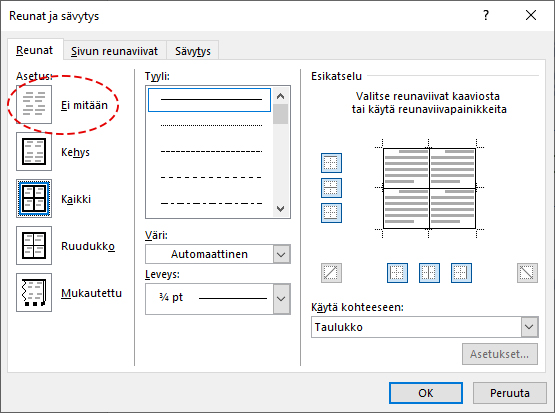
Task: Open the Väri color dropdown
Action: pyautogui.click(x=218, y=254)
